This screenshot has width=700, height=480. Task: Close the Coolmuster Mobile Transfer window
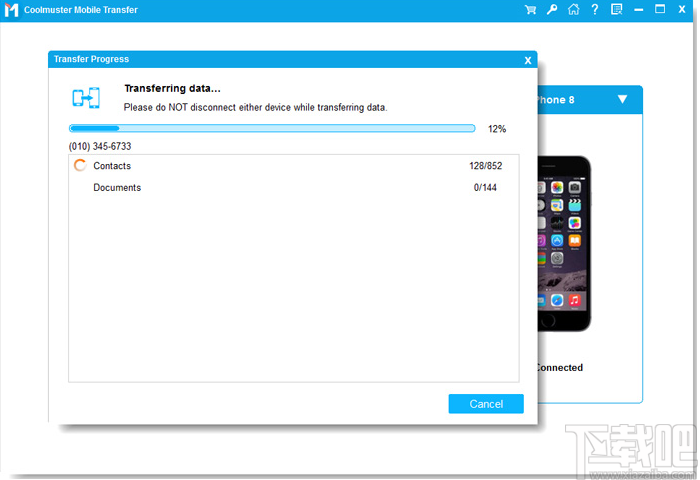(x=682, y=9)
